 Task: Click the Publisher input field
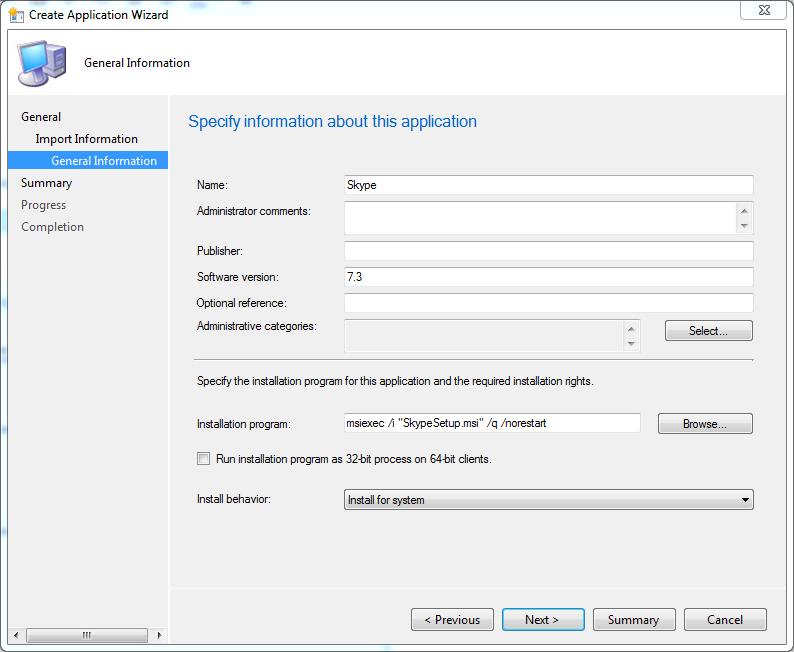pyautogui.click(x=549, y=251)
